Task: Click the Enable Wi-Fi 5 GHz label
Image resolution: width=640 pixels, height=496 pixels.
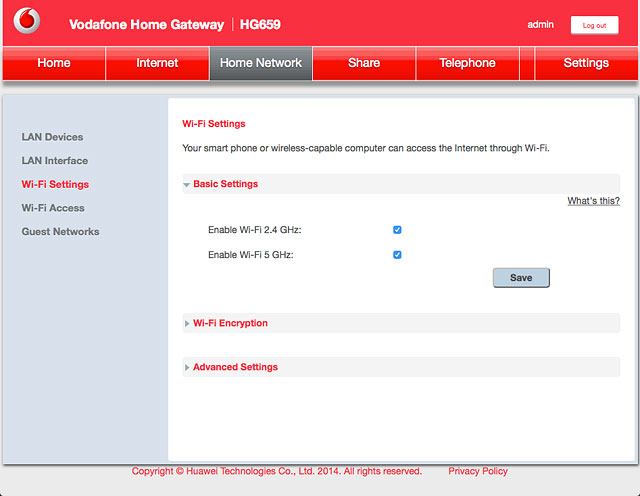Action: click(x=251, y=255)
